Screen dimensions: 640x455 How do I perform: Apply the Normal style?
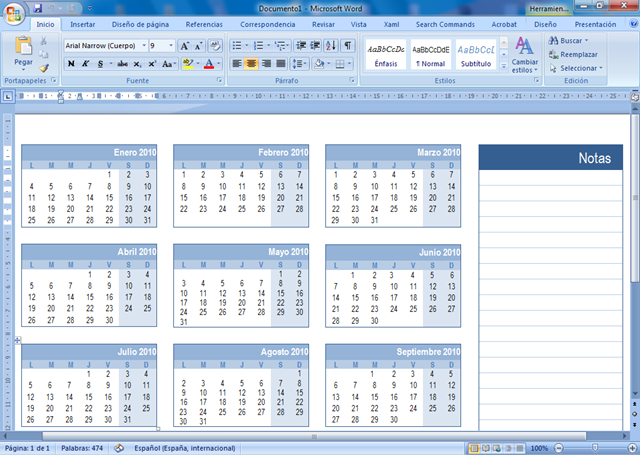coord(431,55)
